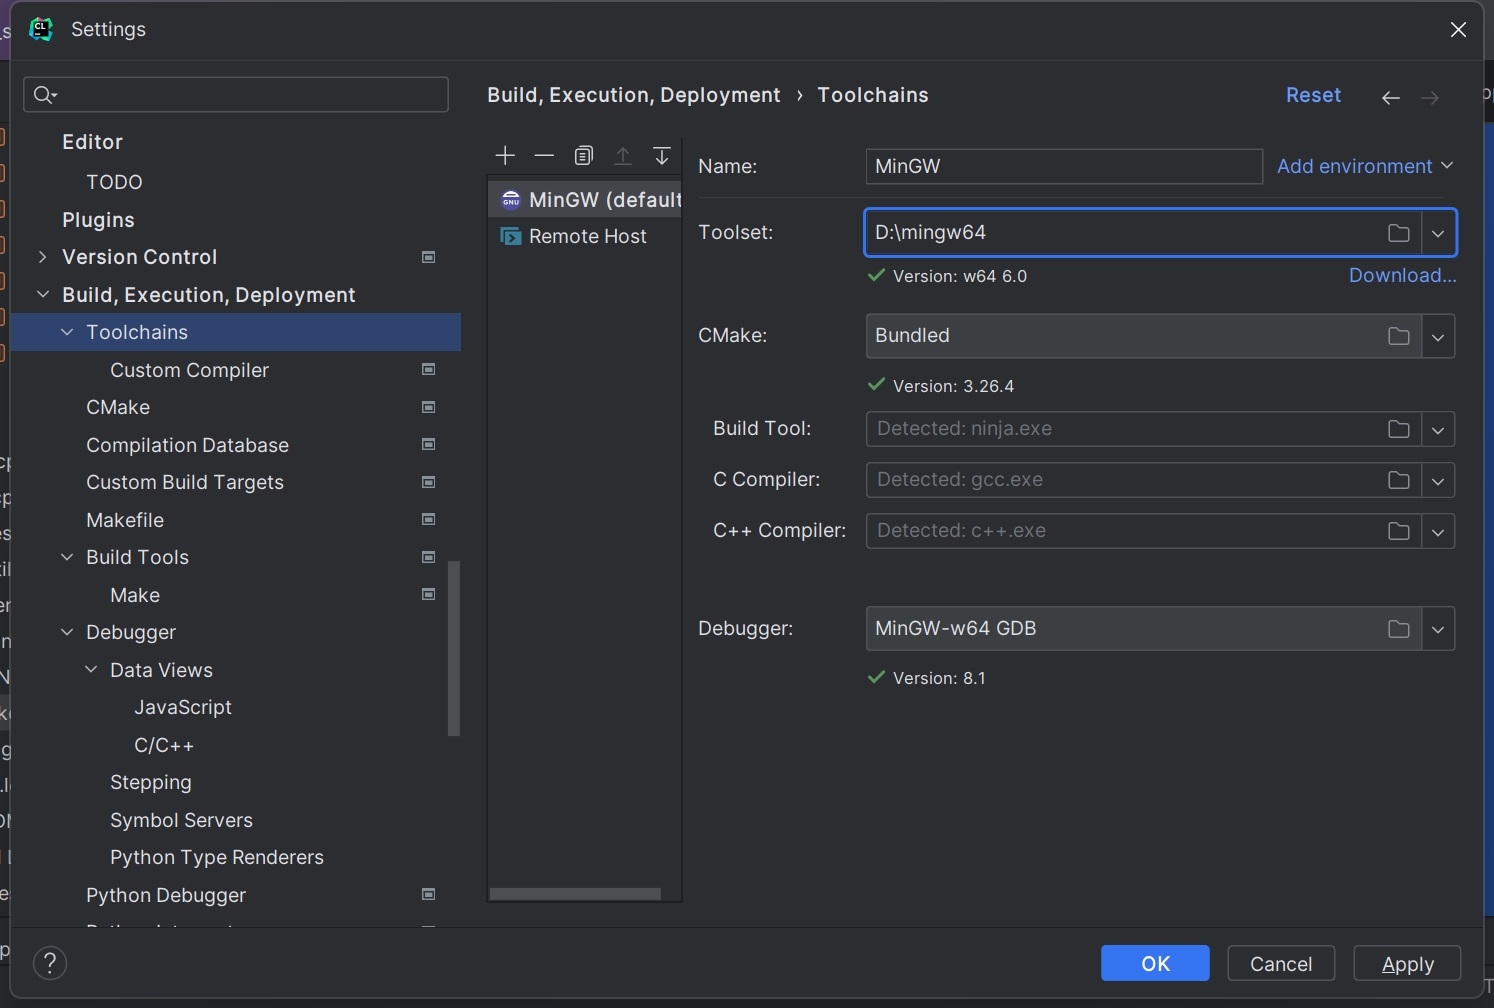The image size is (1494, 1008).
Task: Navigate forward in settings history
Action: point(1430,97)
